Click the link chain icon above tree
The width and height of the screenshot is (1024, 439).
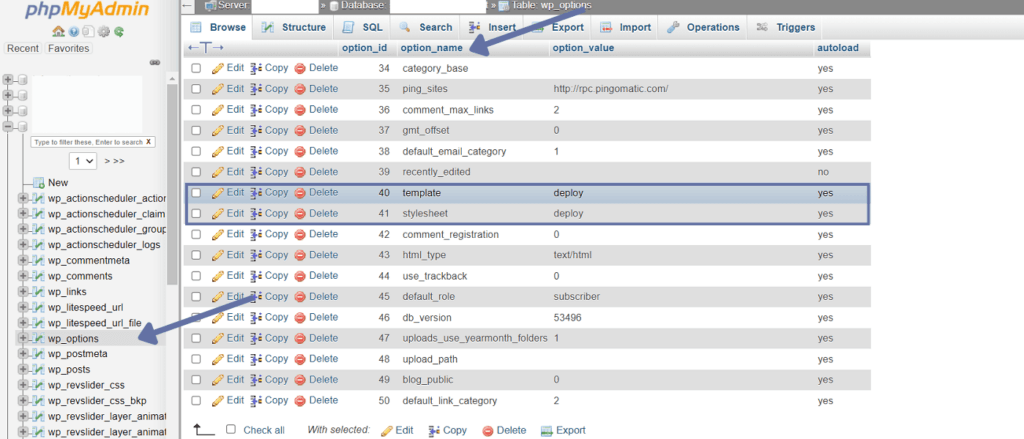tap(155, 63)
